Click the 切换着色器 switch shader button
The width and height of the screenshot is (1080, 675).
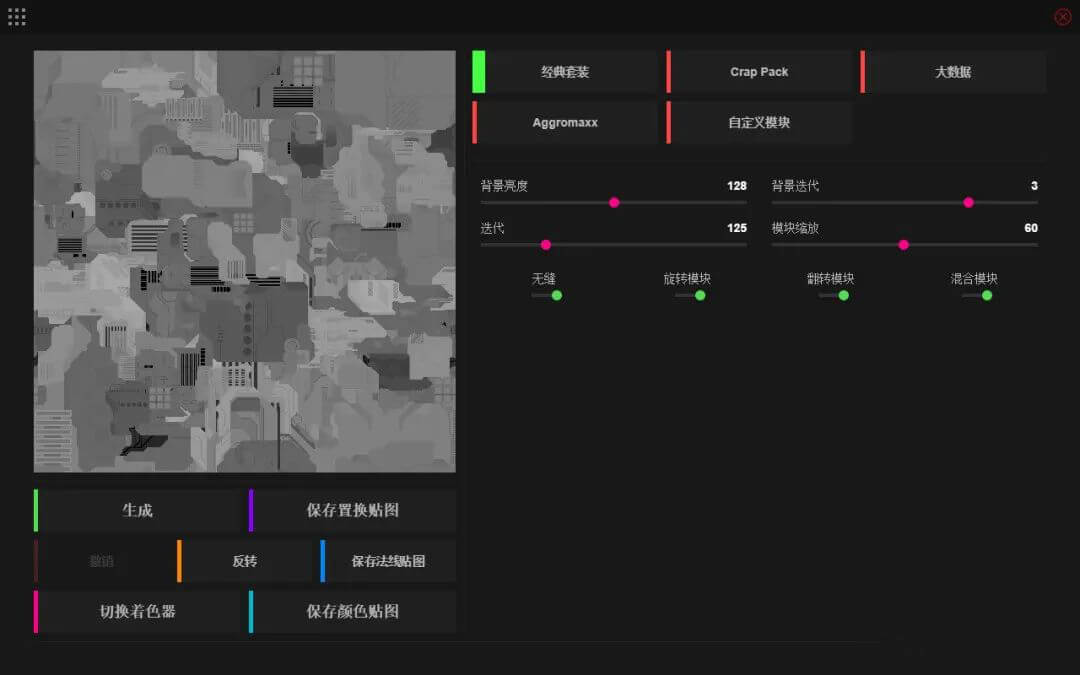[137, 611]
